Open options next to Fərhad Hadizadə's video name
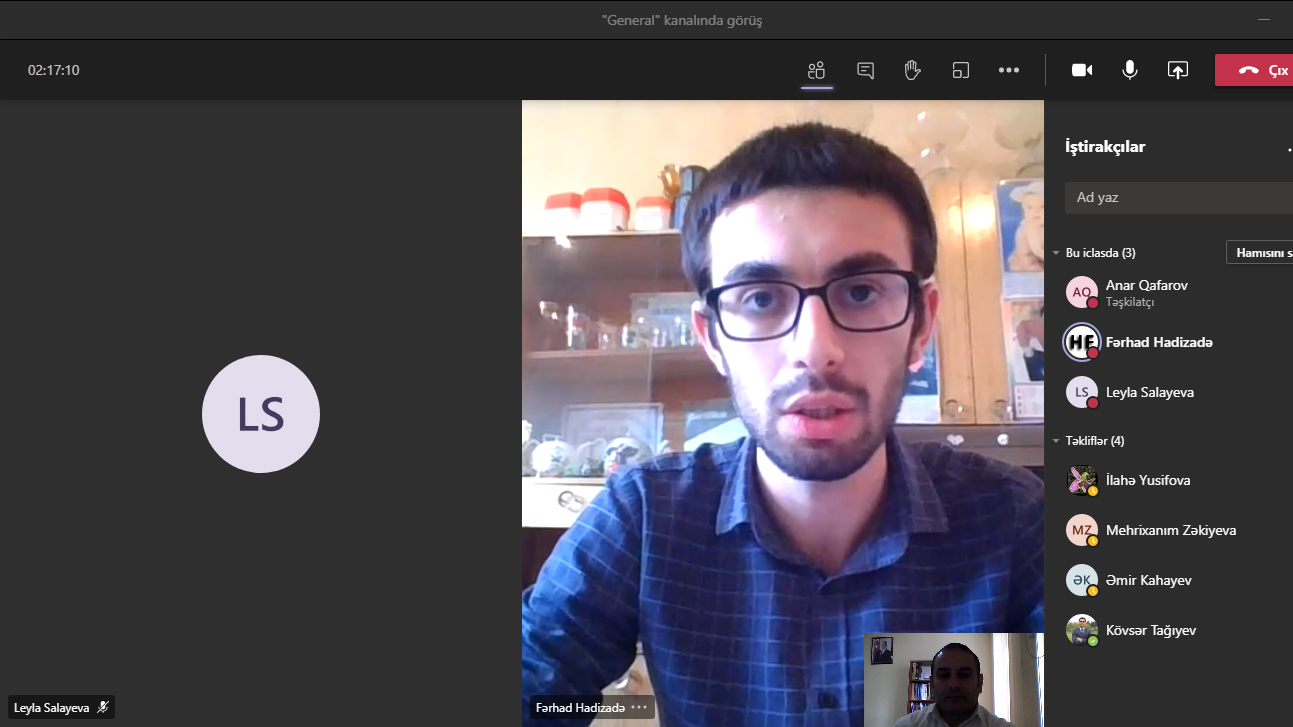 pyautogui.click(x=639, y=708)
